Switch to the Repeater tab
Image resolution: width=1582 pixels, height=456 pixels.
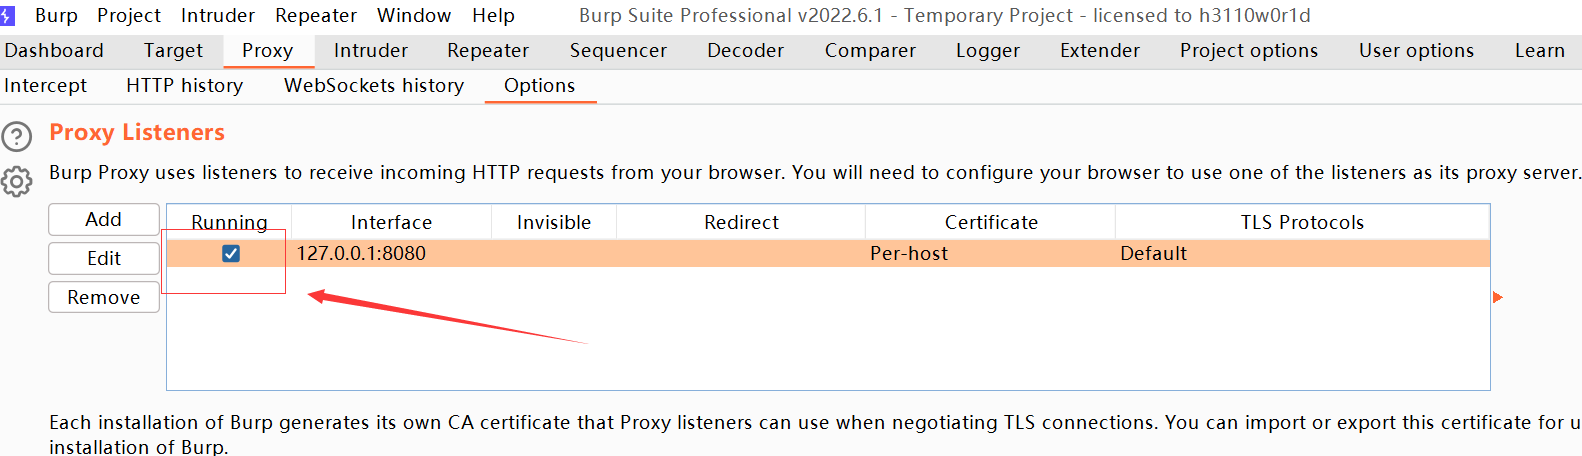pos(488,50)
